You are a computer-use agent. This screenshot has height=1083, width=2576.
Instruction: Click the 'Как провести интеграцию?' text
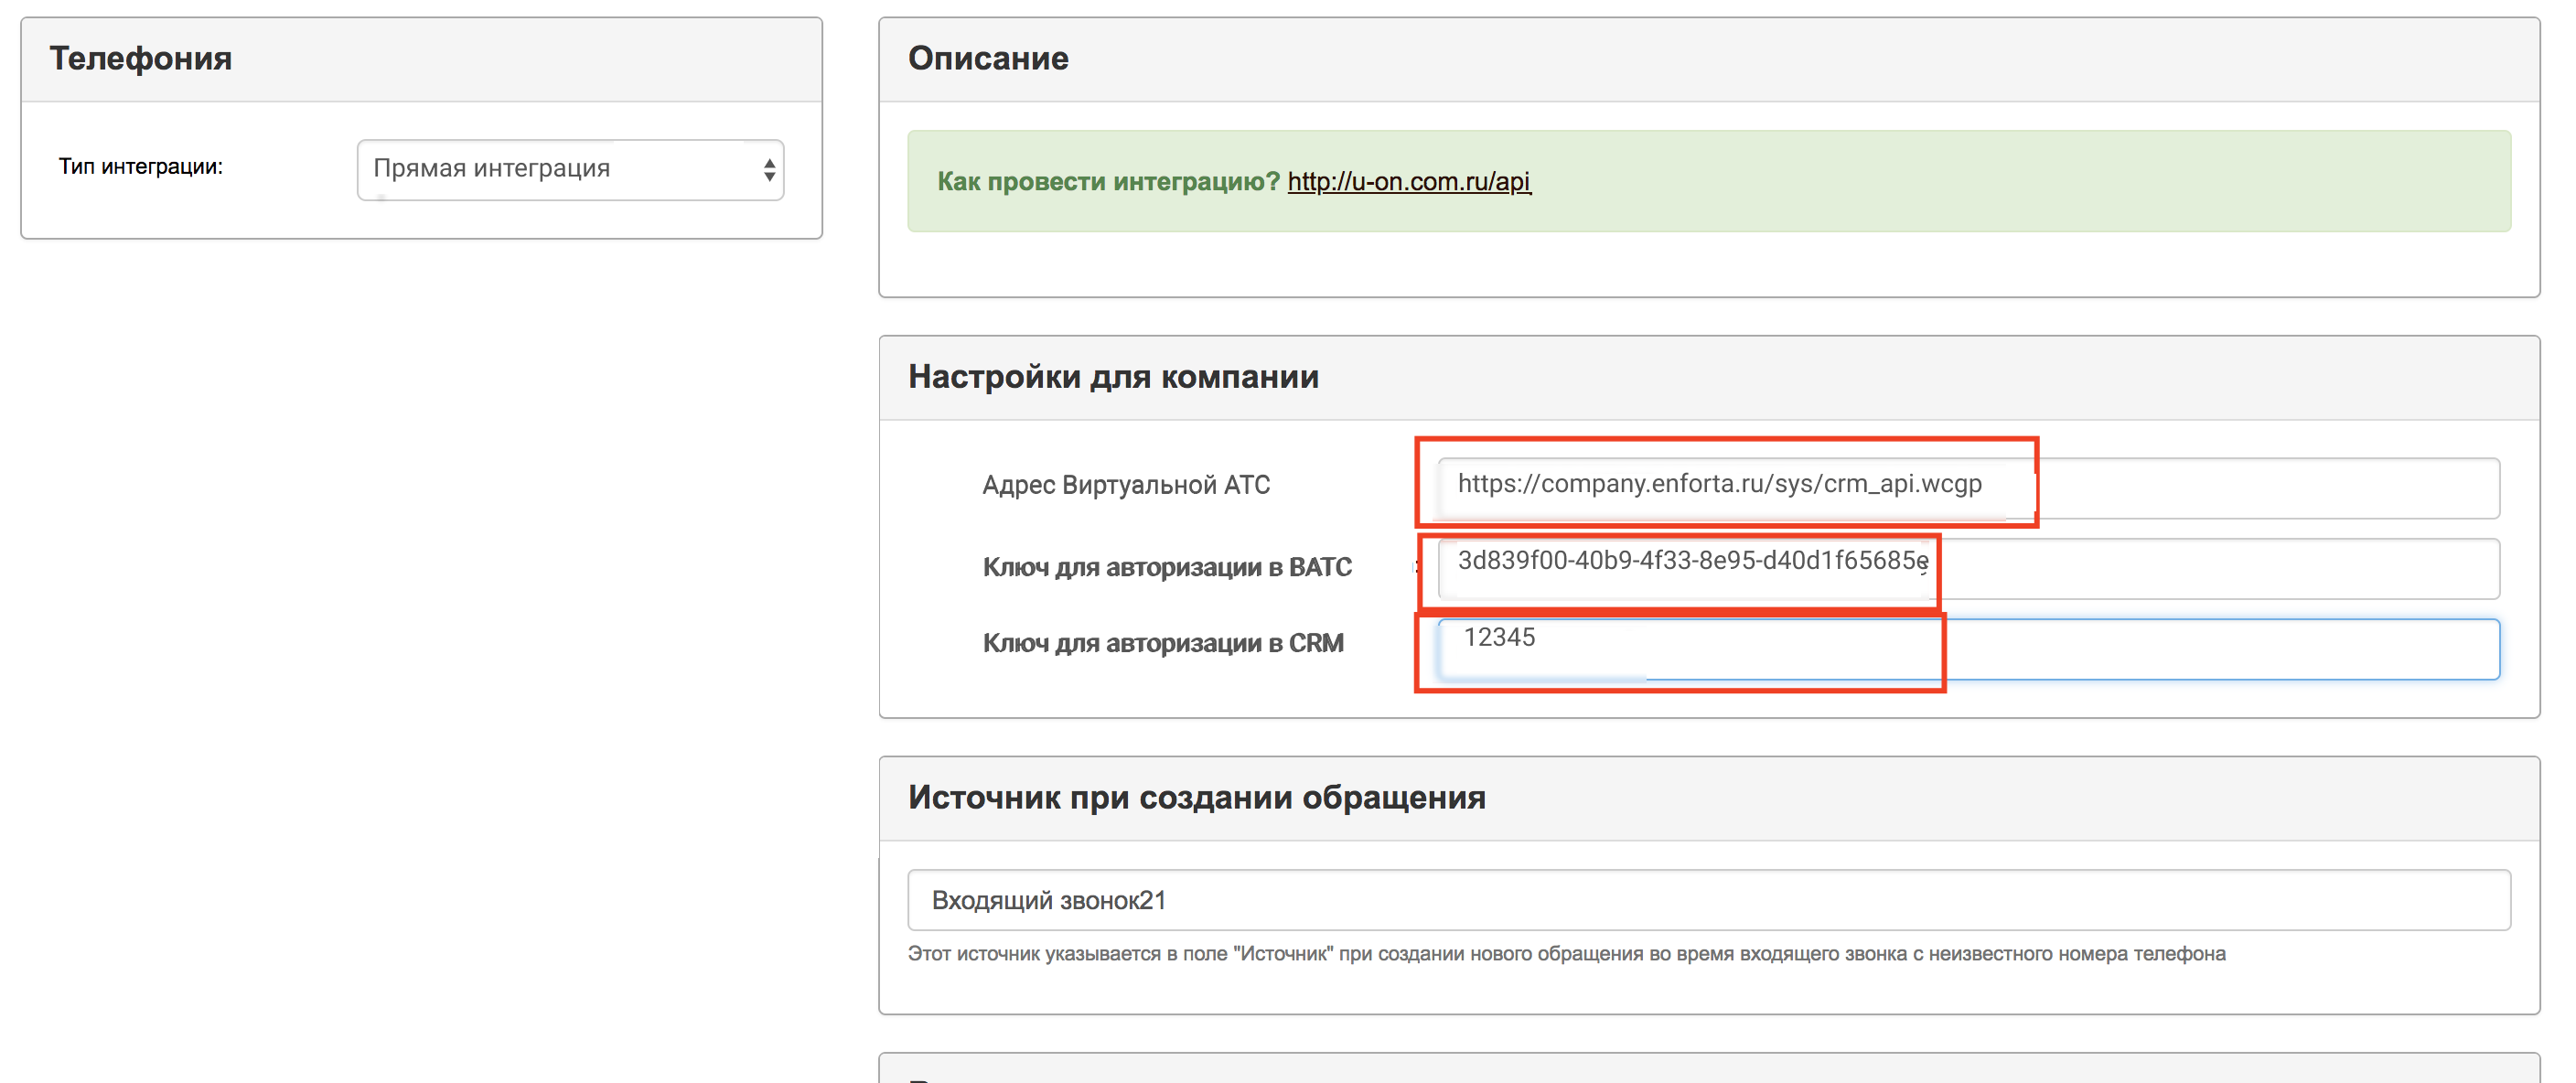(x=1108, y=181)
